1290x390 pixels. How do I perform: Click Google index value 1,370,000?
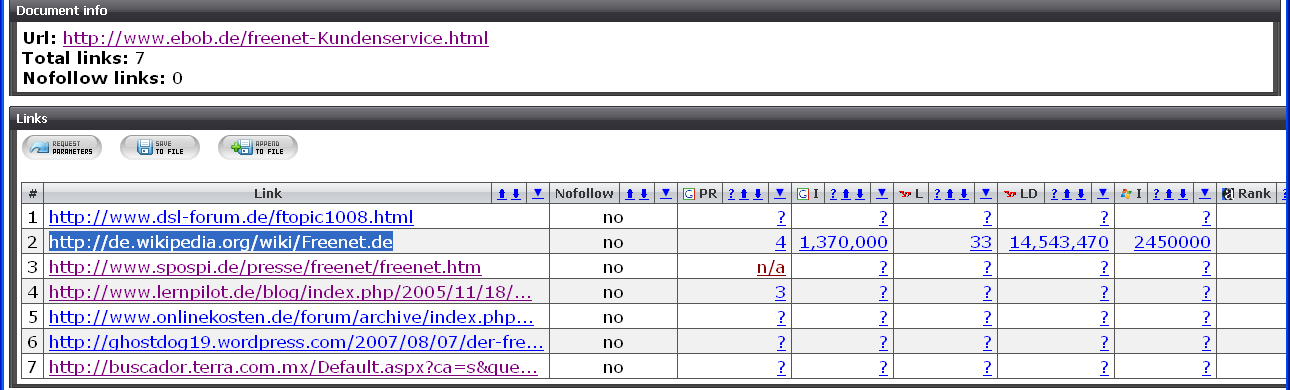tap(844, 242)
